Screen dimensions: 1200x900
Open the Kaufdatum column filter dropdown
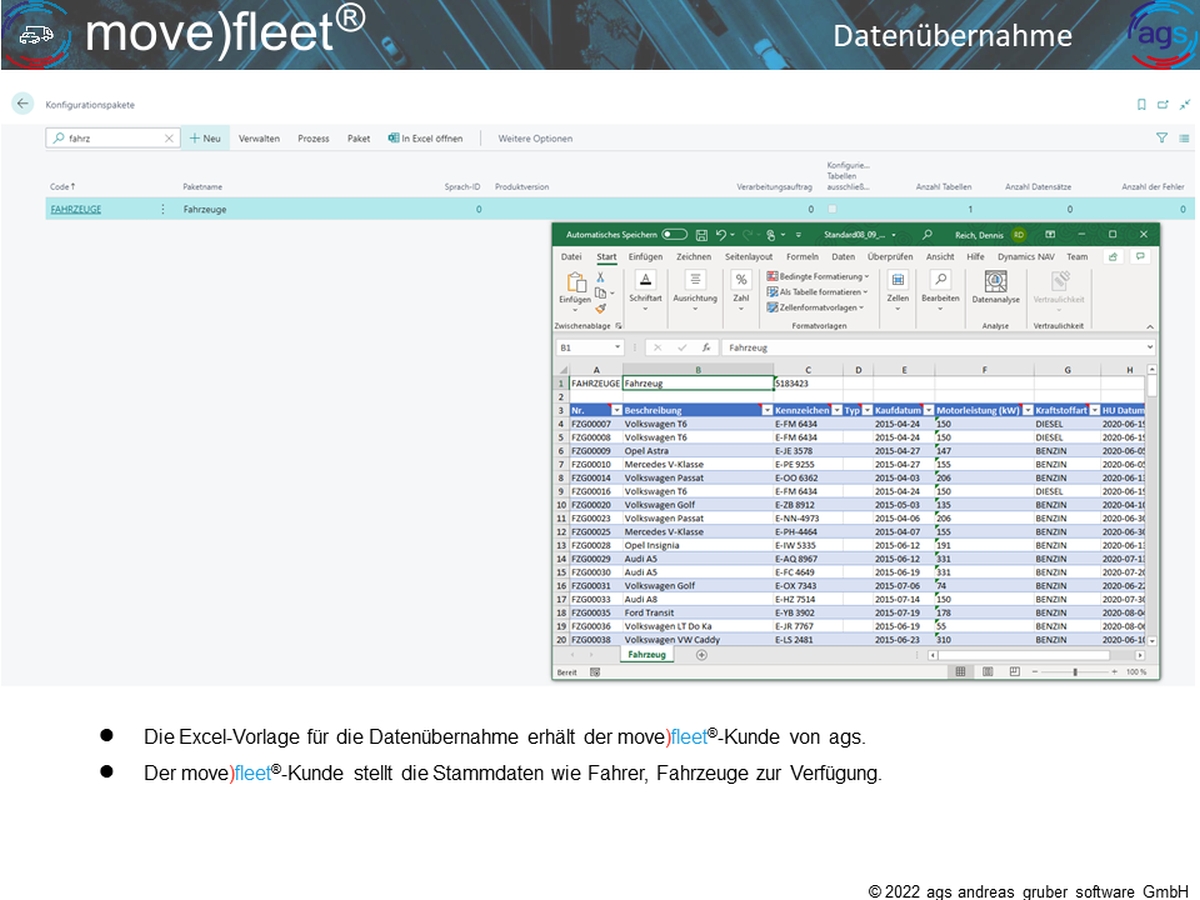click(929, 411)
